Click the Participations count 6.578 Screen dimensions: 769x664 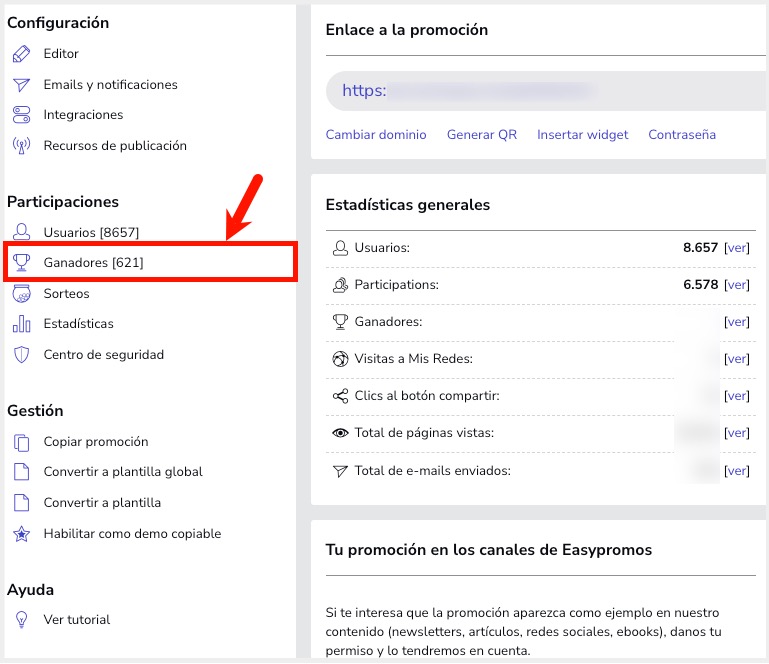pos(700,284)
